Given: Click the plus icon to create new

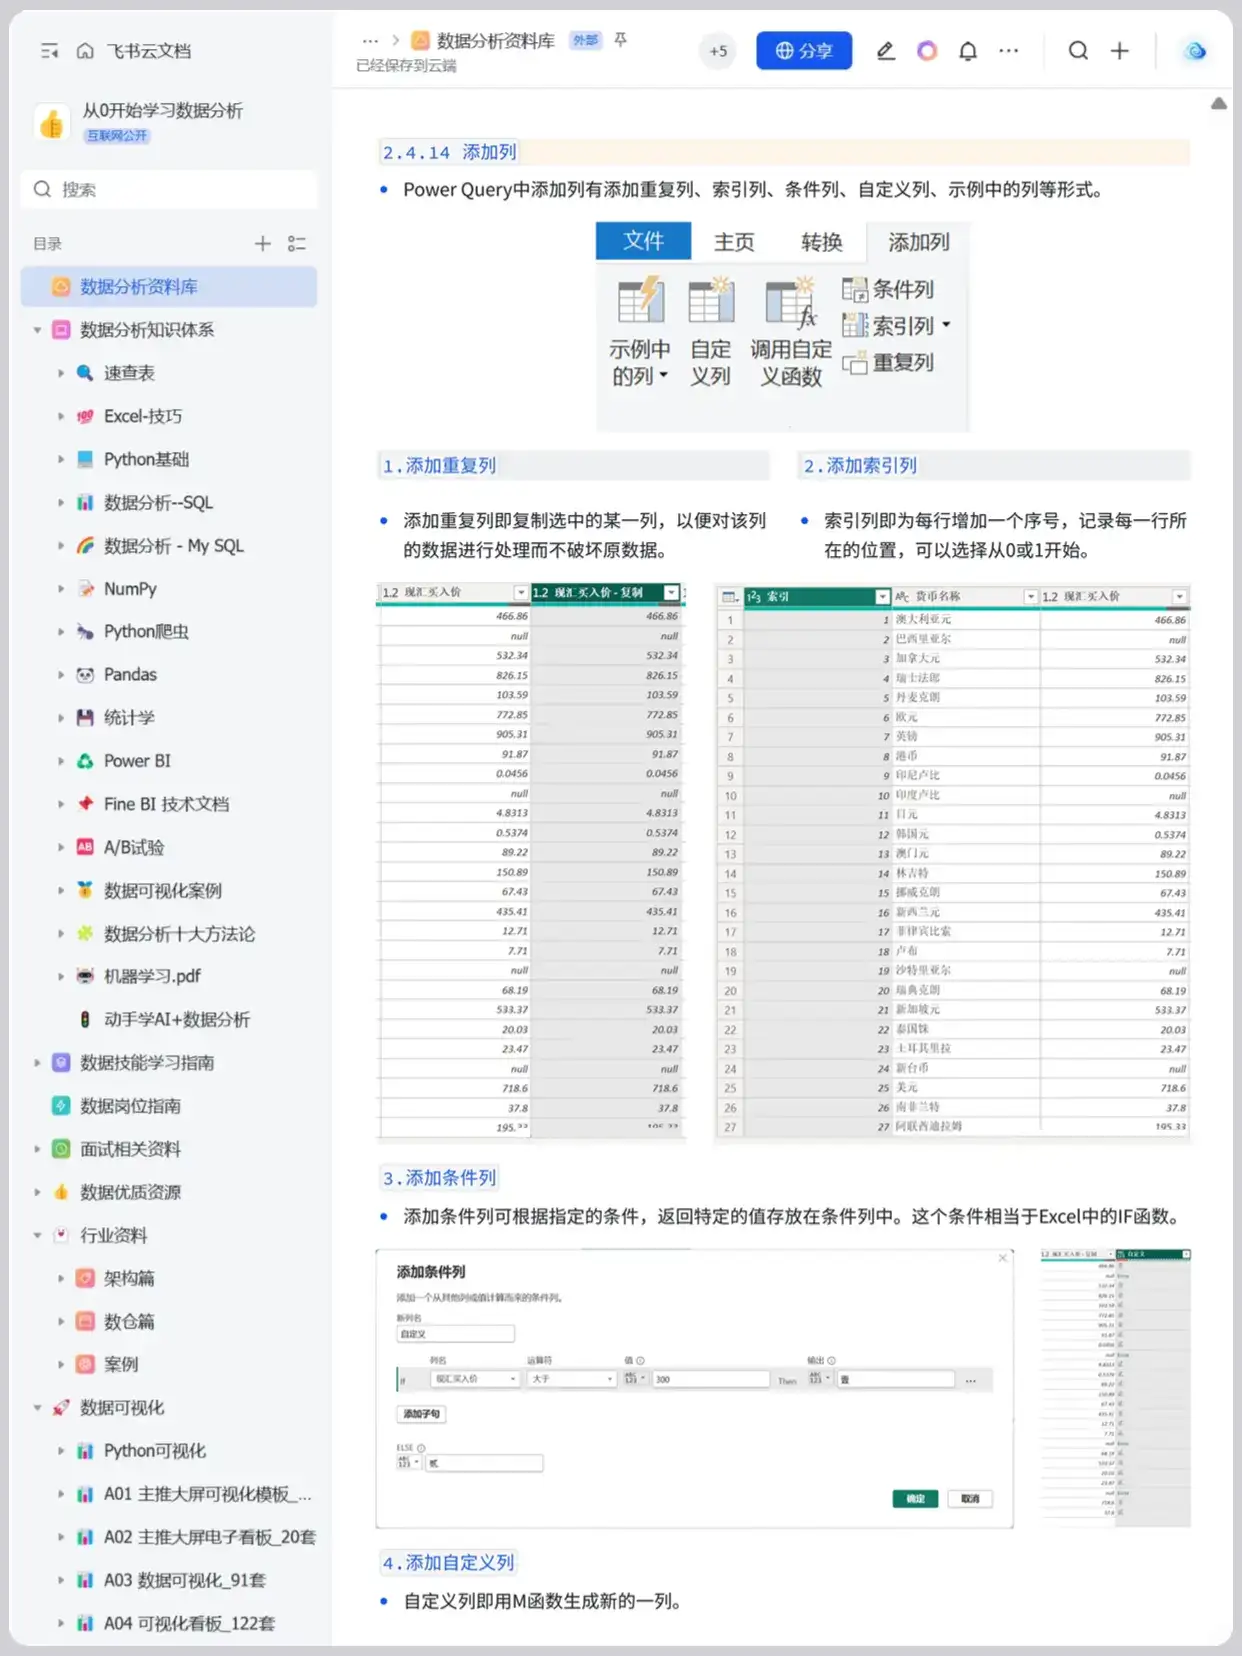Looking at the screenshot, I should click(1120, 51).
